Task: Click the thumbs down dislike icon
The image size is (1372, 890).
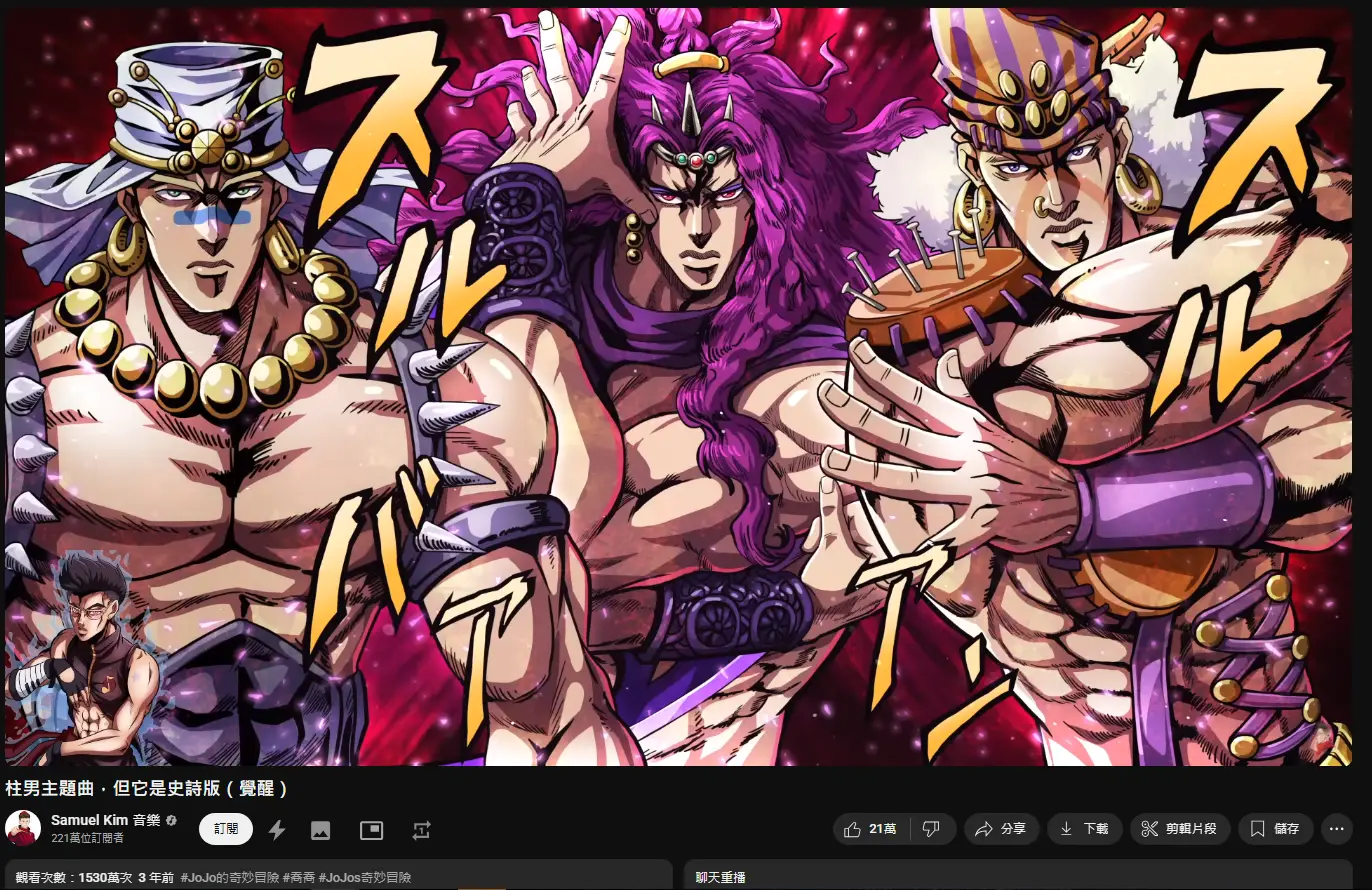Action: (931, 829)
